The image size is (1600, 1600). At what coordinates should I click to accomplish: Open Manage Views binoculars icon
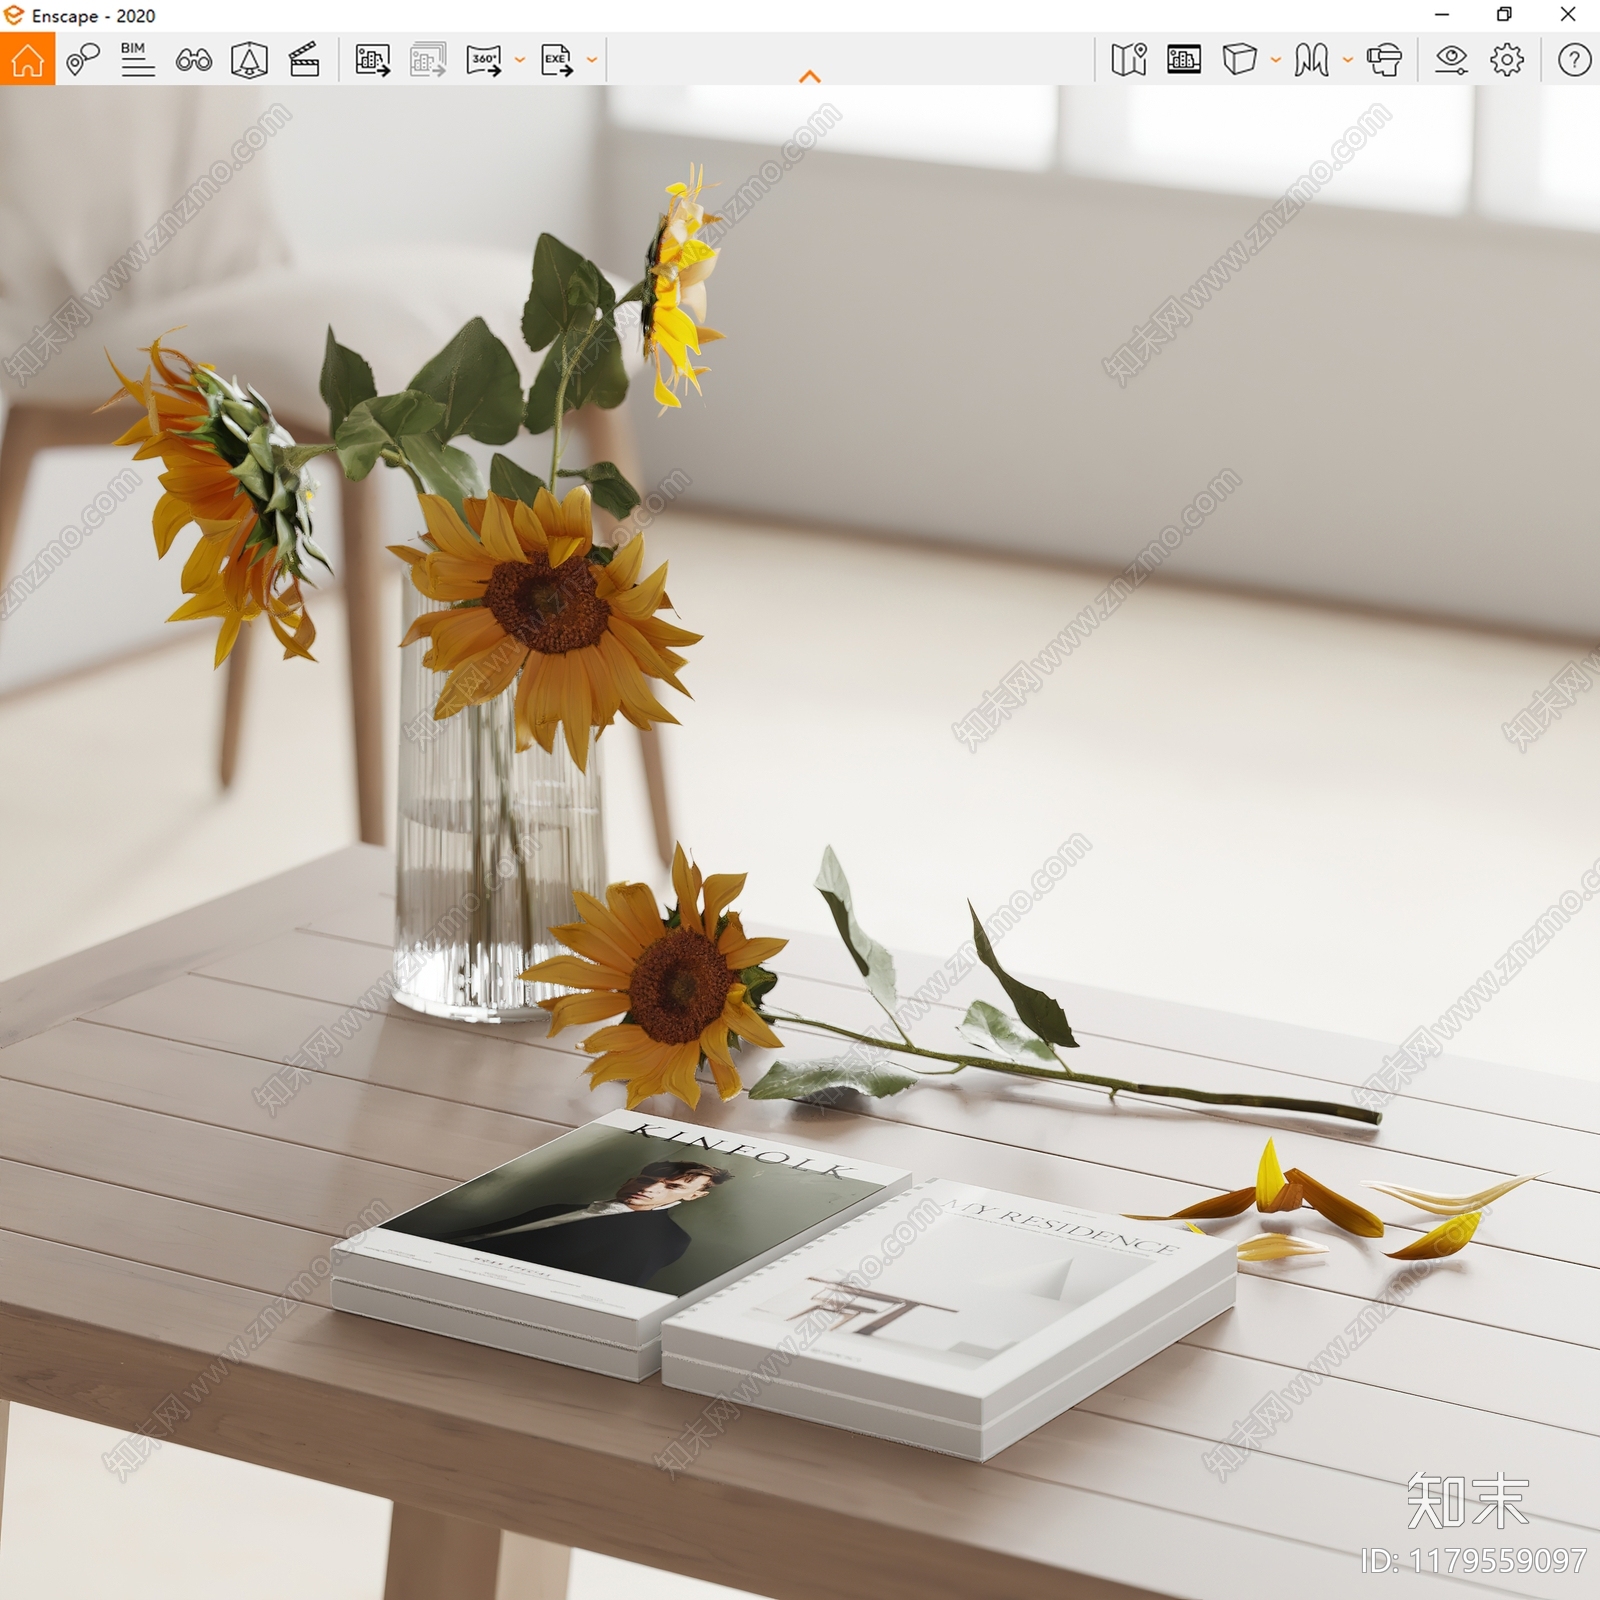coord(194,60)
